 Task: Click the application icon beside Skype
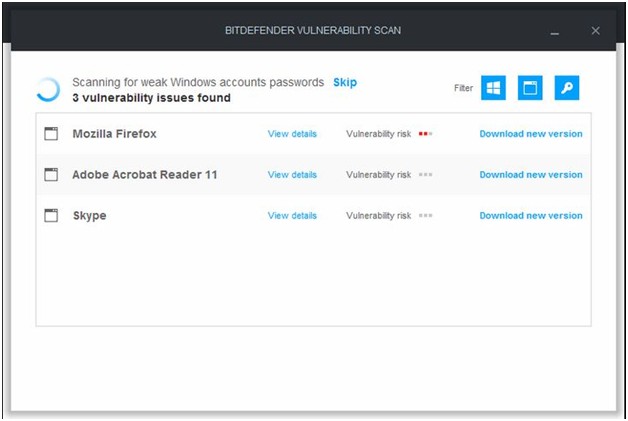[51, 216]
